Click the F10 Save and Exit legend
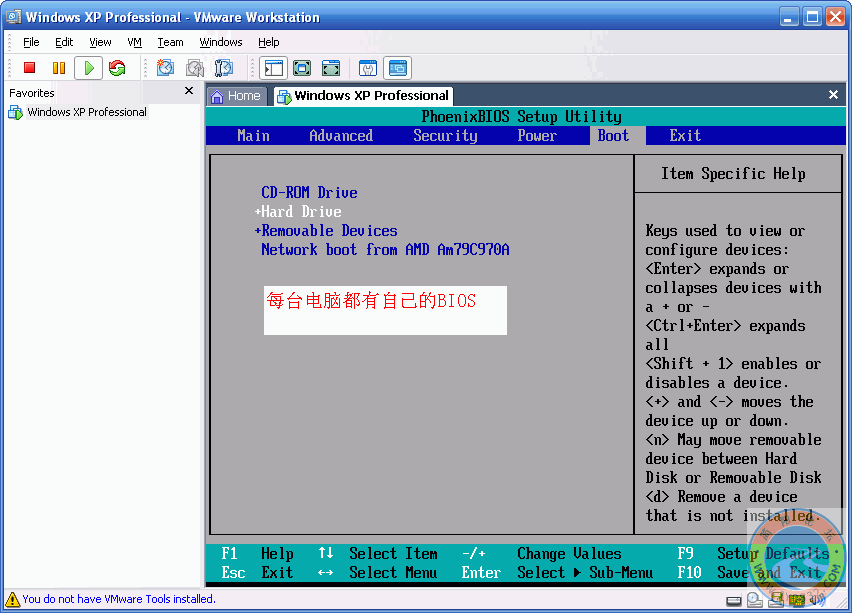Viewport: 852px width, 613px height. click(750, 573)
